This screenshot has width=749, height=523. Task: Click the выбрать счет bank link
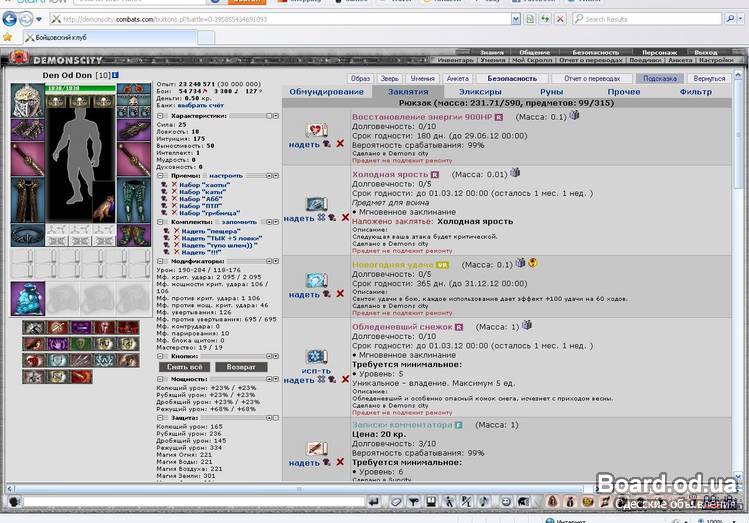[201, 105]
